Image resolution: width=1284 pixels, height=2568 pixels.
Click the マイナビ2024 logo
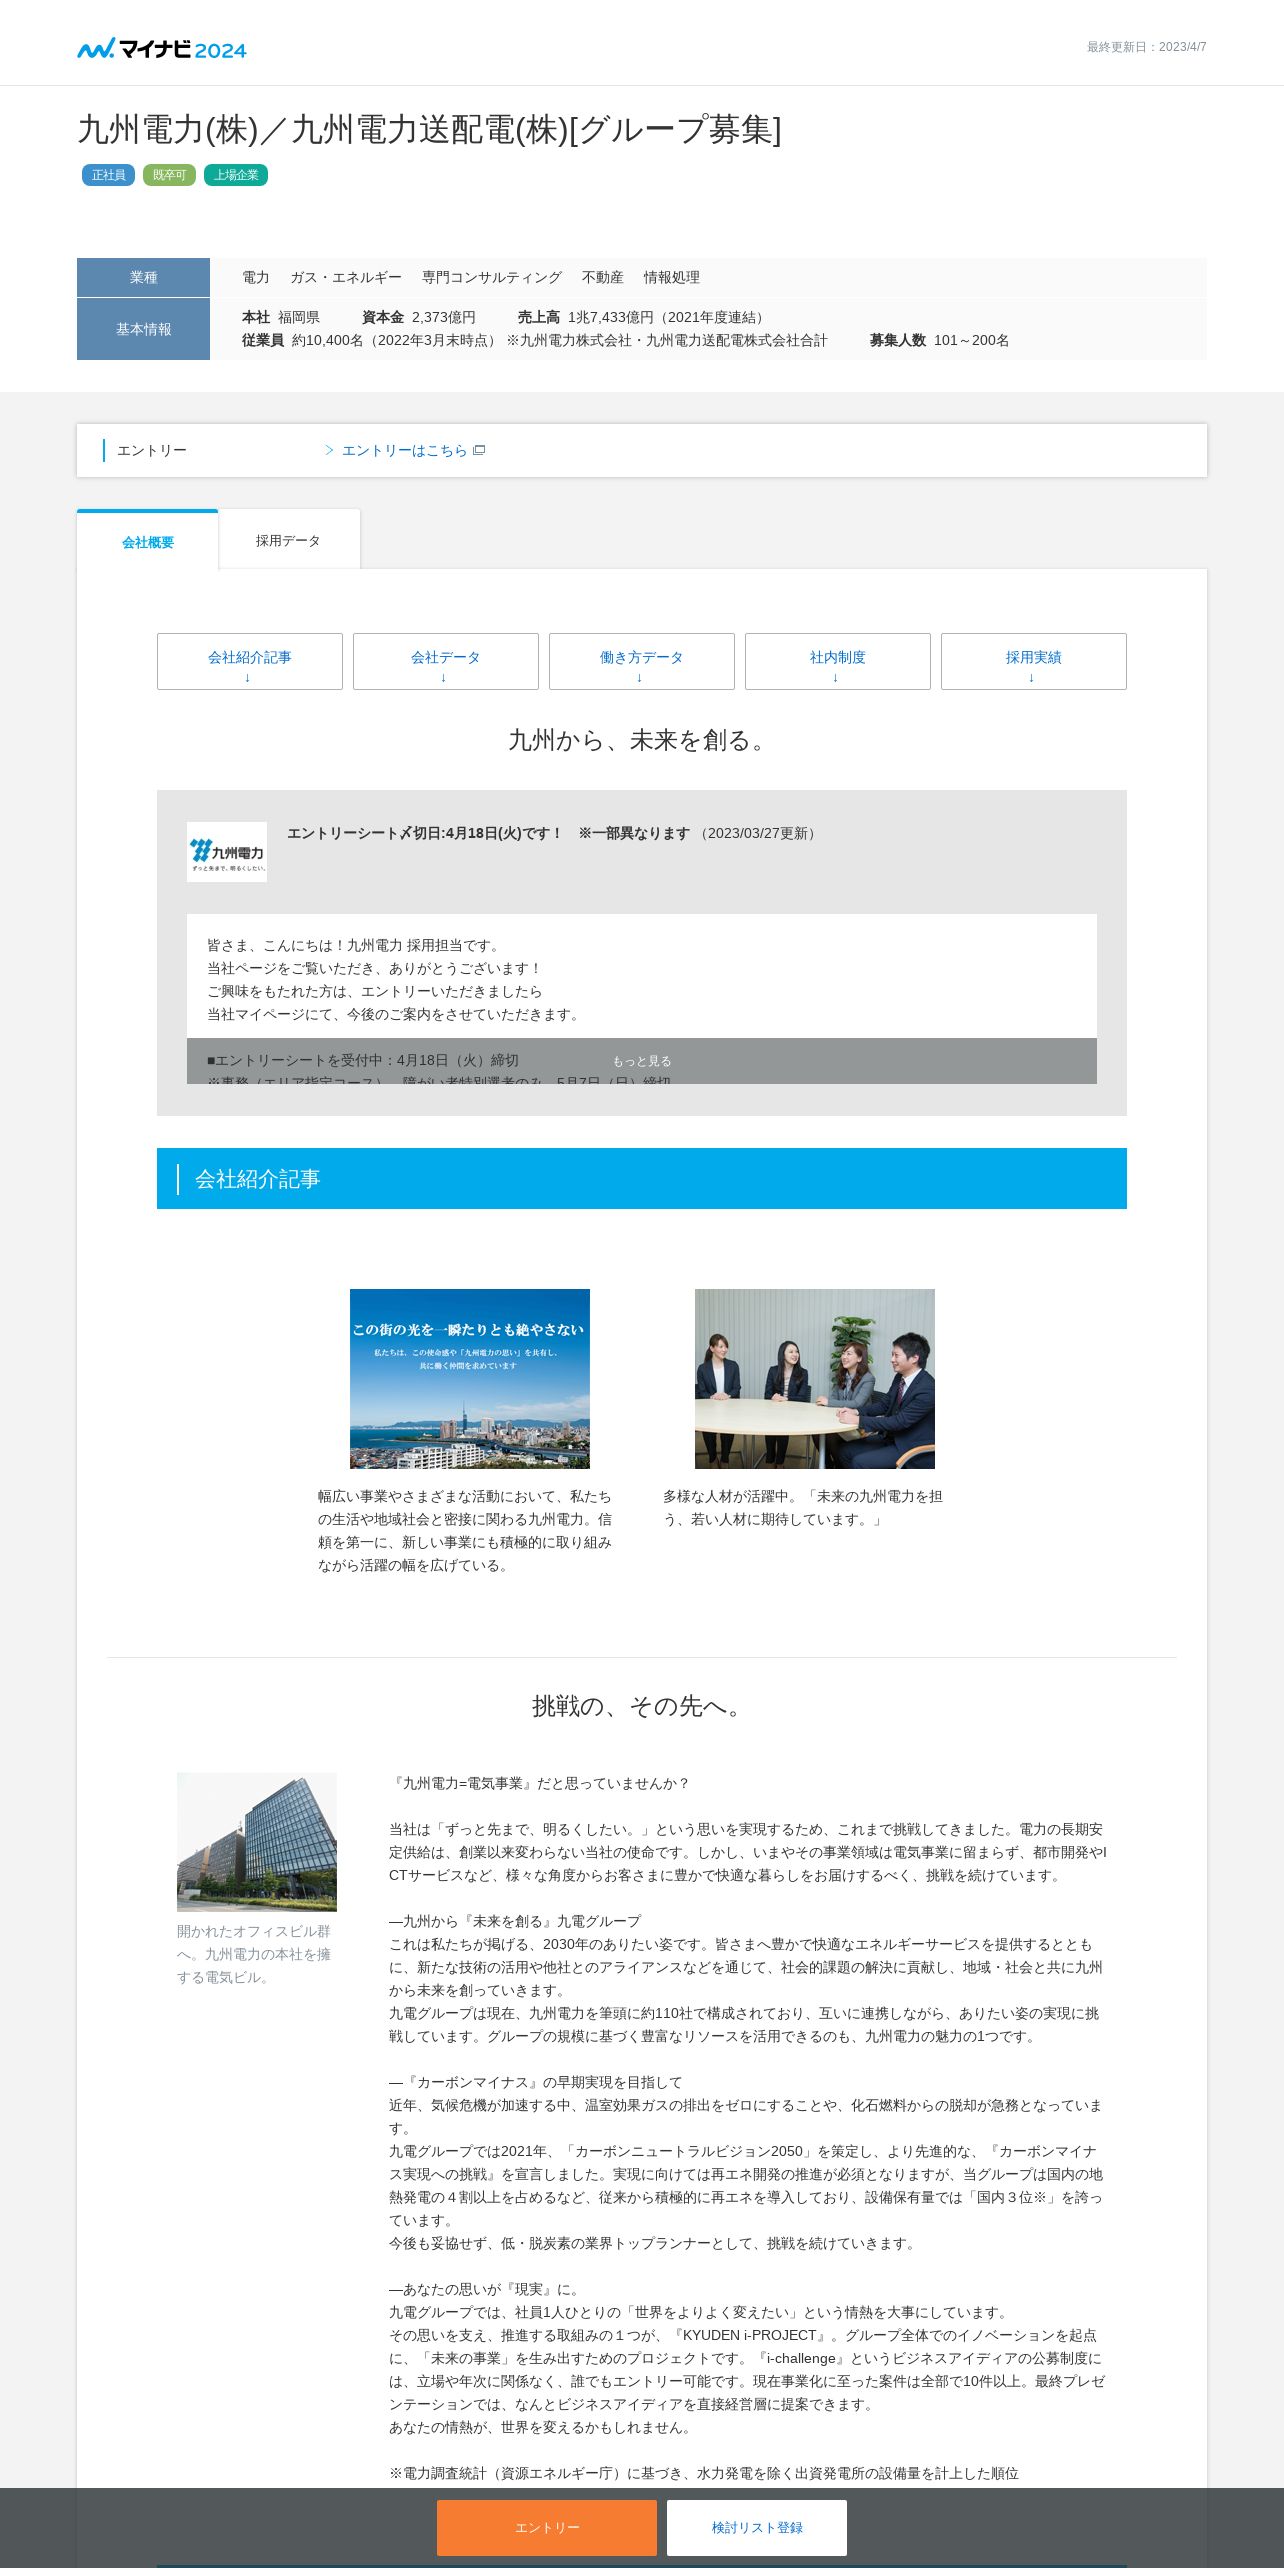tap(162, 48)
